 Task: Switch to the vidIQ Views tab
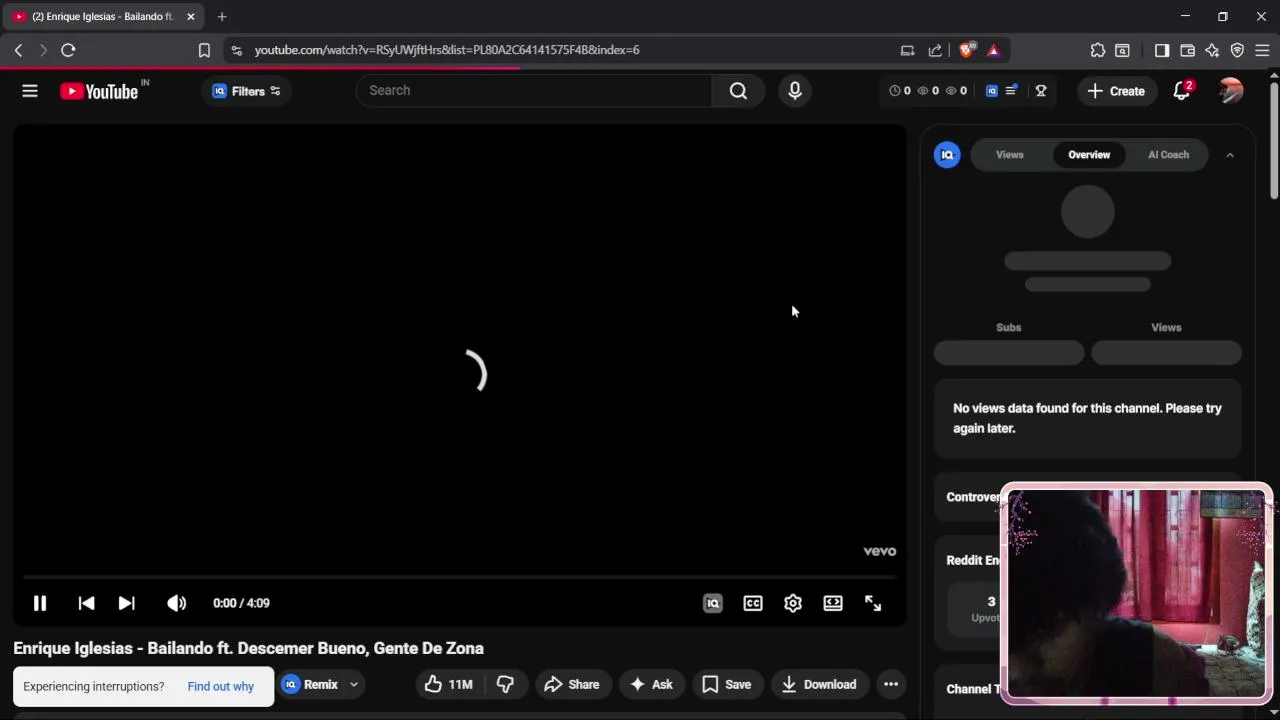click(x=1009, y=155)
